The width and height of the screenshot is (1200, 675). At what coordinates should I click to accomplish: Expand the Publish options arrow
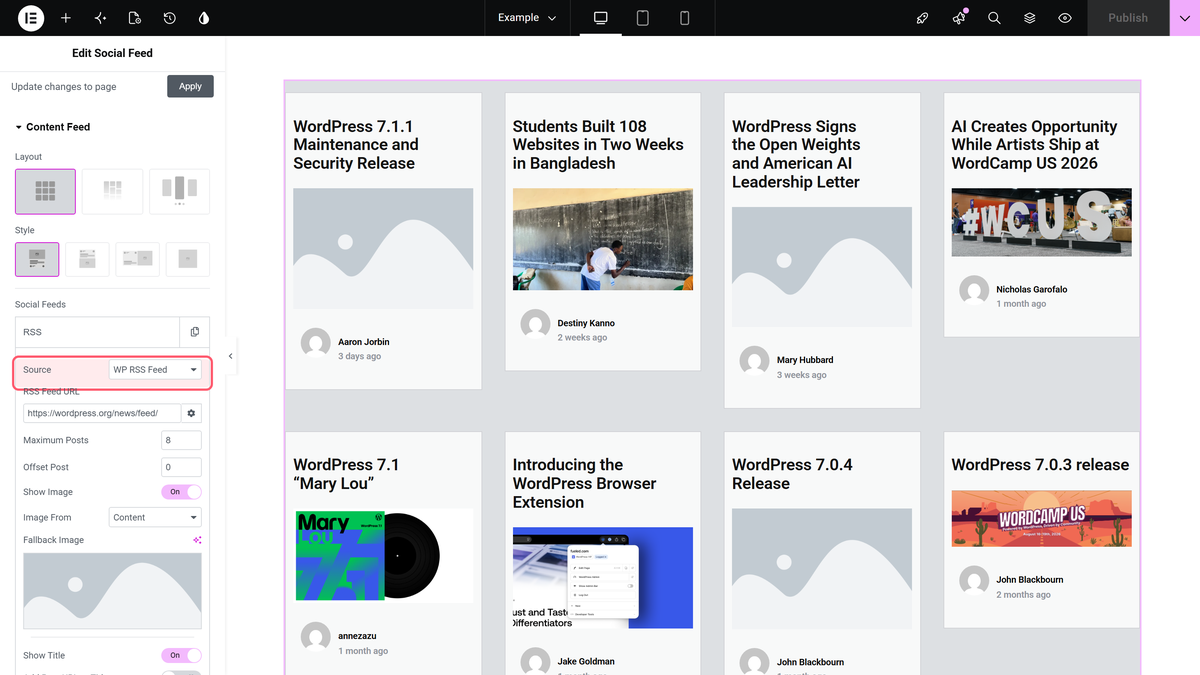(1184, 18)
